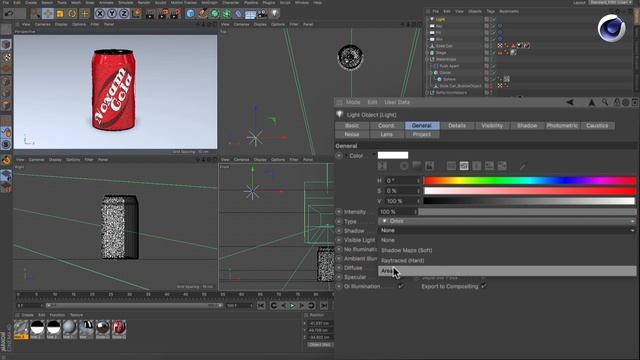Click the attribute manager up arrow
Viewport: 640px width, 360px height.
(x=591, y=102)
